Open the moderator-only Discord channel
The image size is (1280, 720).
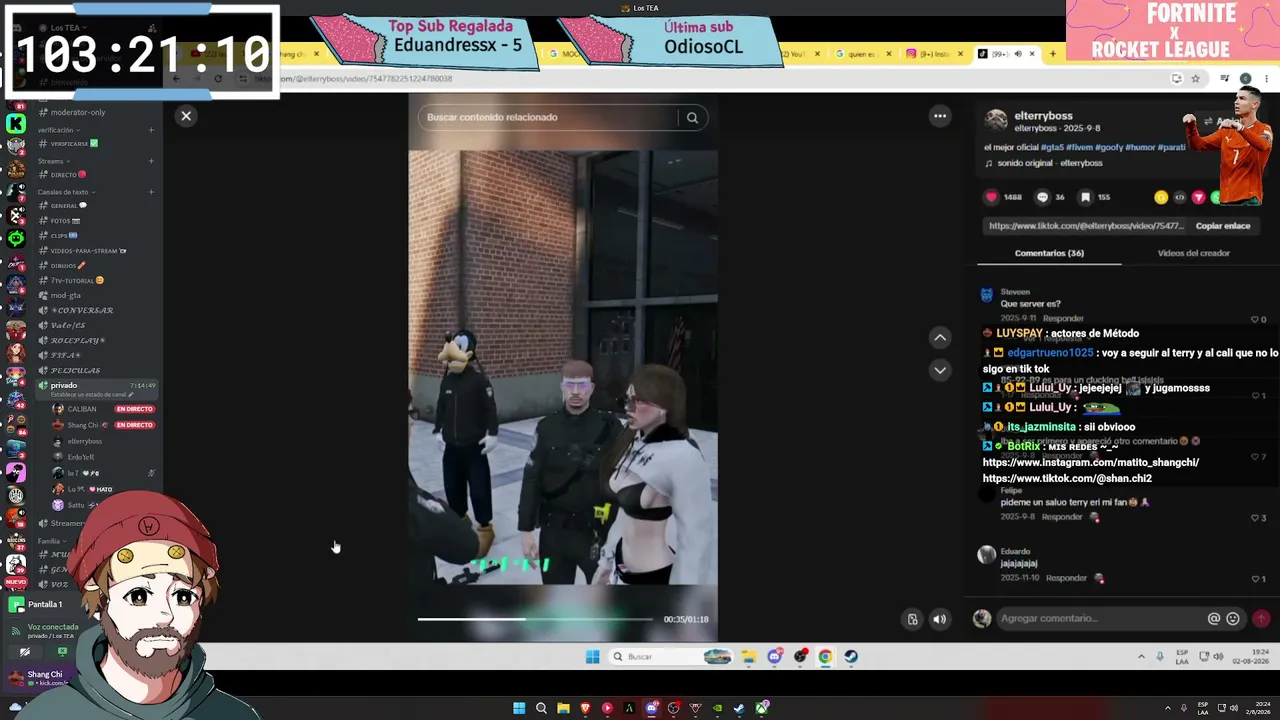click(x=78, y=112)
